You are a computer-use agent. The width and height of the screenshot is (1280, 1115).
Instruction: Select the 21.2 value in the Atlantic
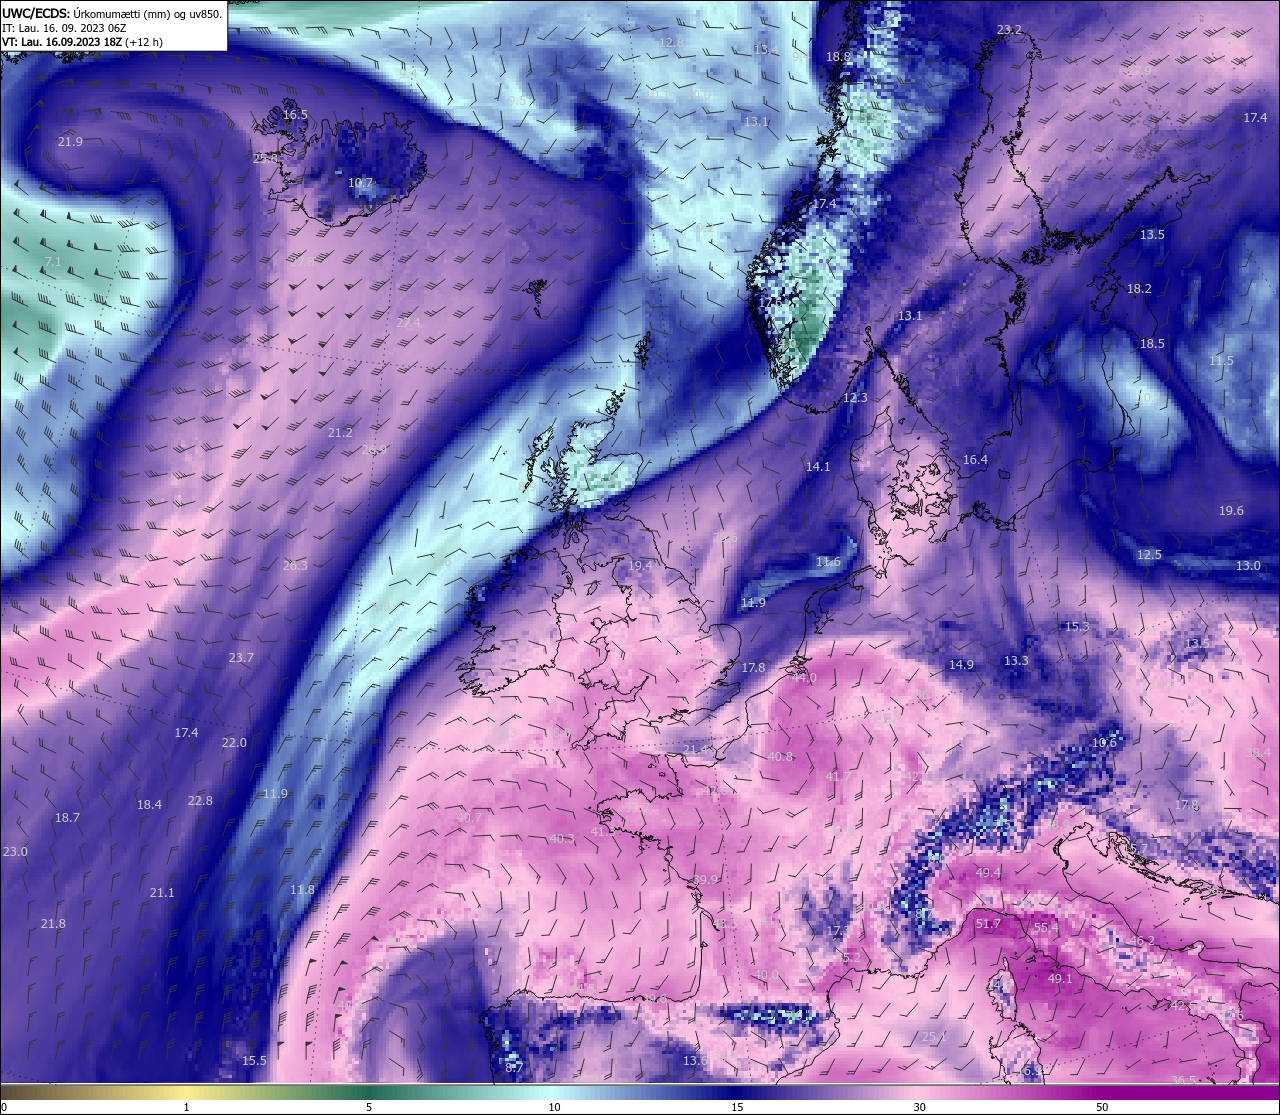(x=340, y=433)
